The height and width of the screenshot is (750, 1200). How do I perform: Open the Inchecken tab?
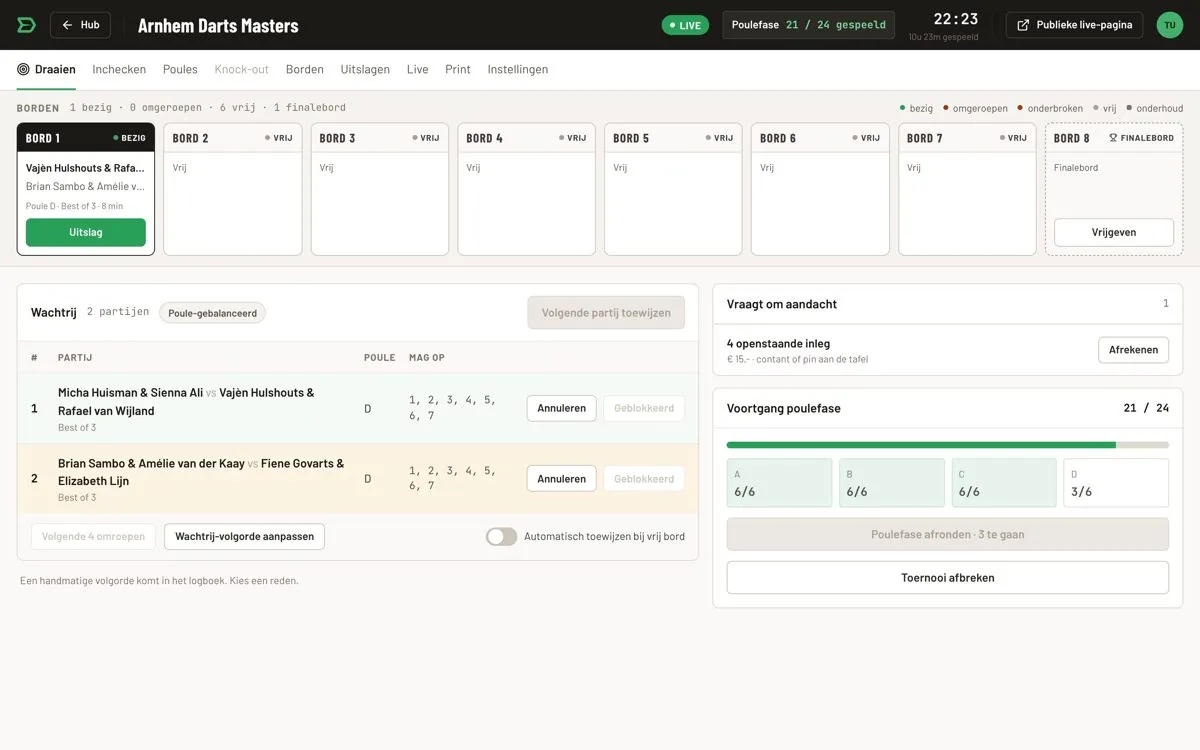[119, 69]
